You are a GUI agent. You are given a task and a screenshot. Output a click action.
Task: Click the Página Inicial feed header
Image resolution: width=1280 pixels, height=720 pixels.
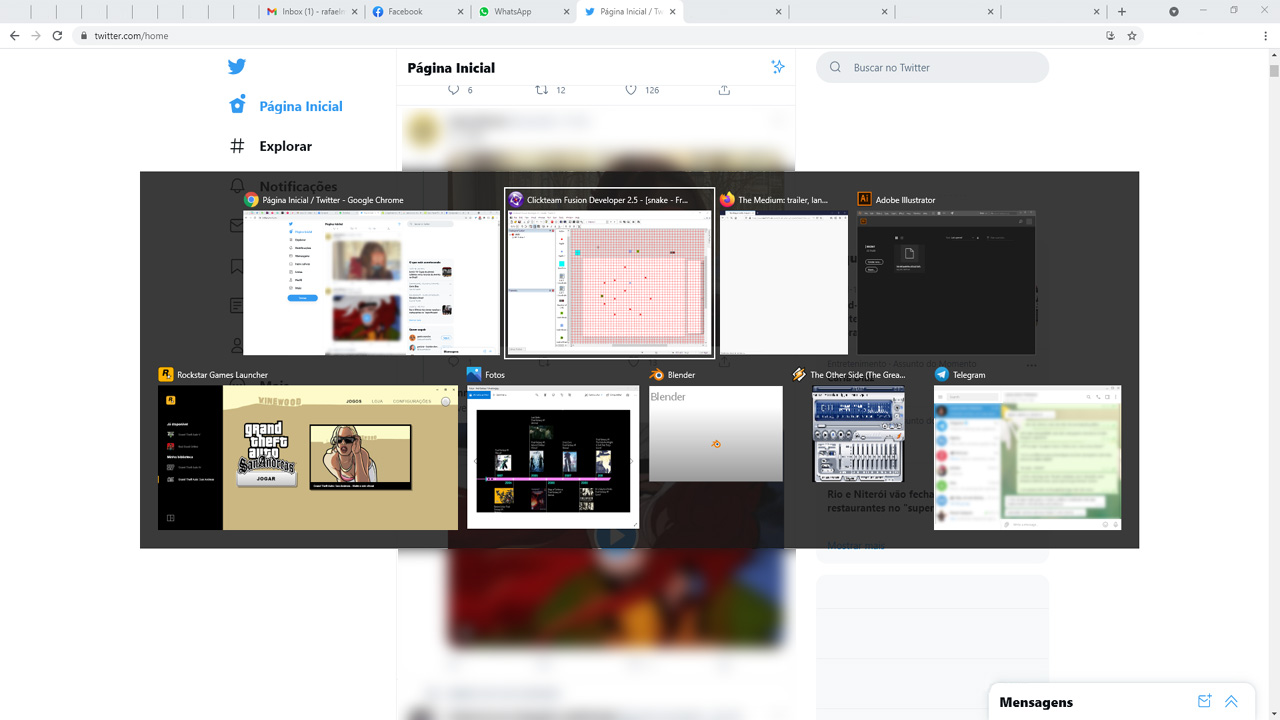tap(451, 68)
